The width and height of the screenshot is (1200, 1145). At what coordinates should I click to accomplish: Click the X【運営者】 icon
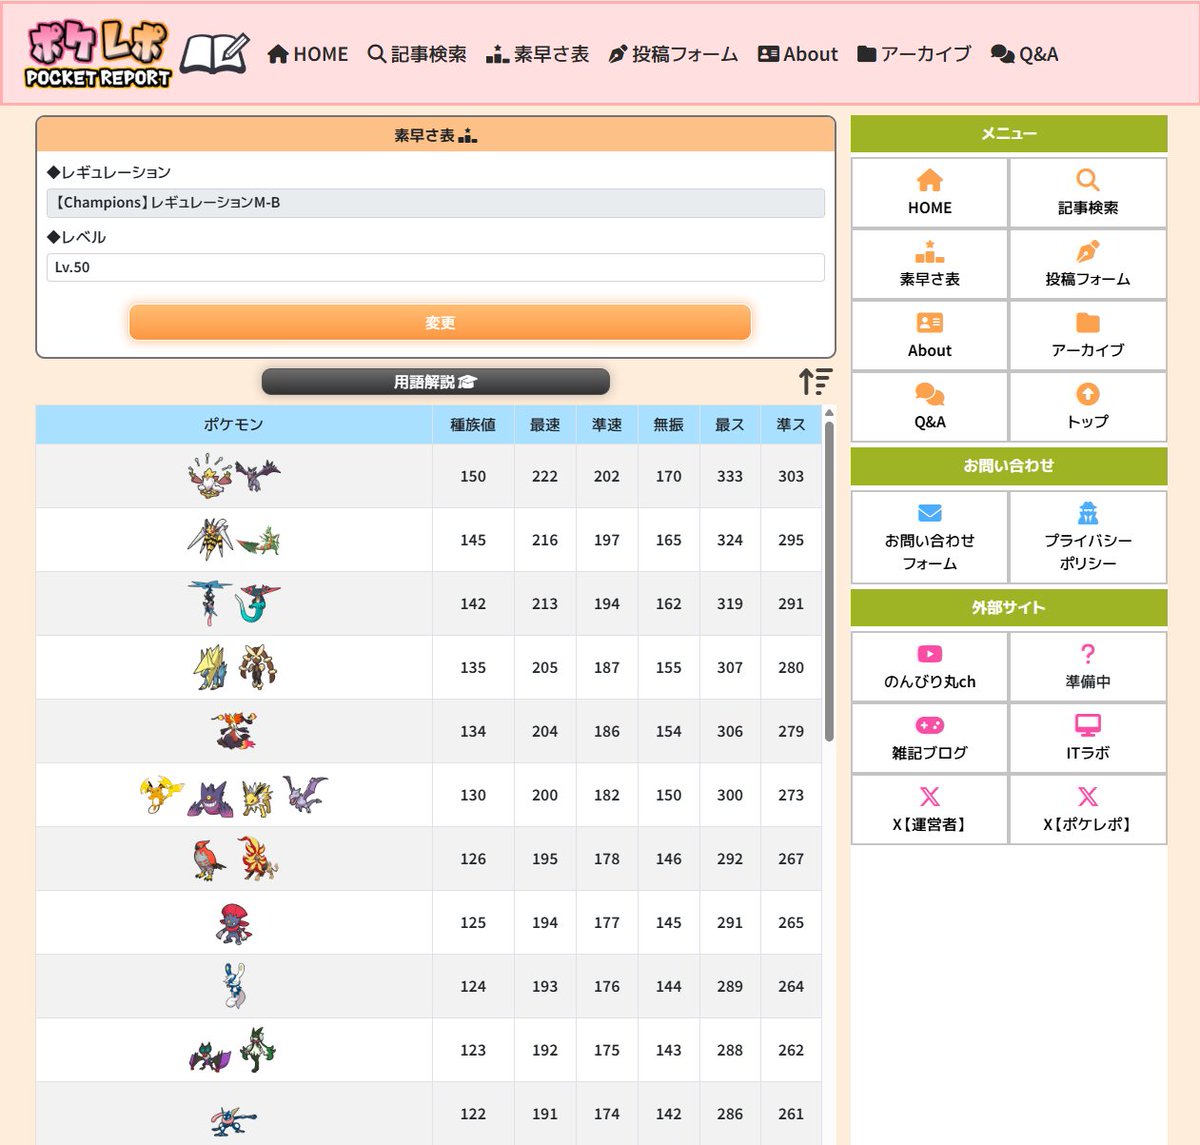click(930, 796)
